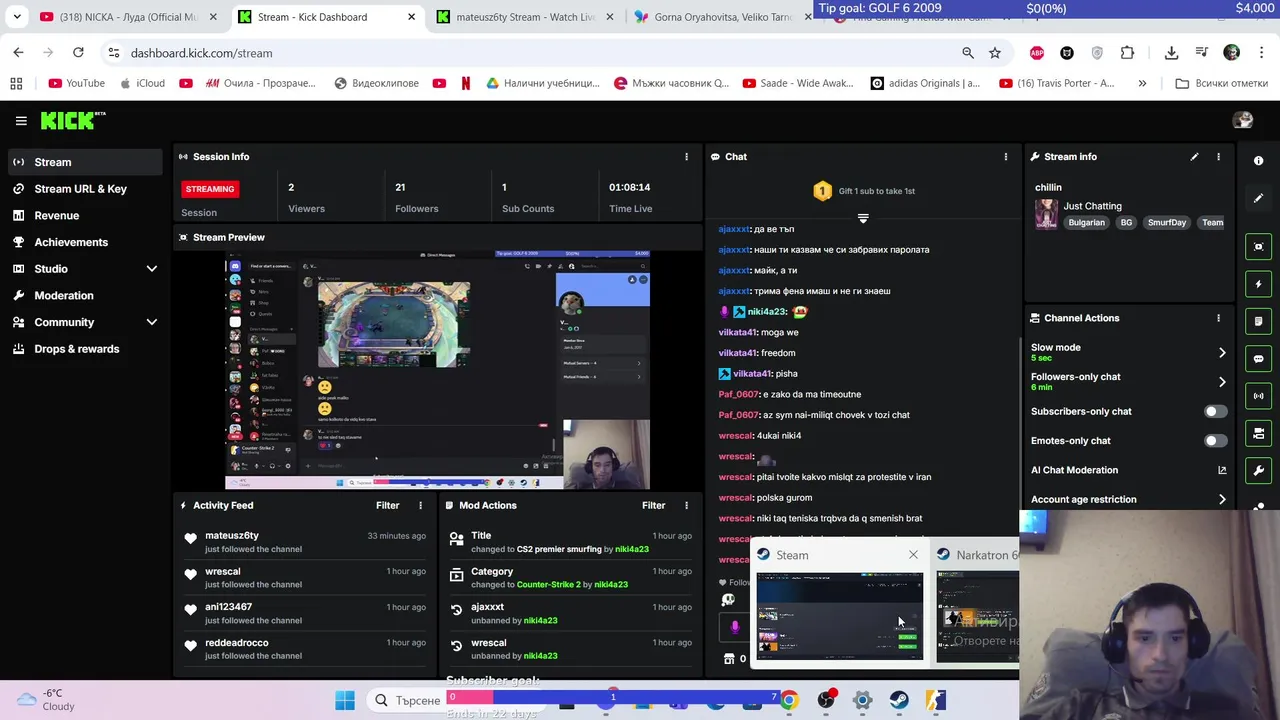Viewport: 1280px width, 720px height.
Task: Toggle Subscribers-only chat
Action: 1215,411
